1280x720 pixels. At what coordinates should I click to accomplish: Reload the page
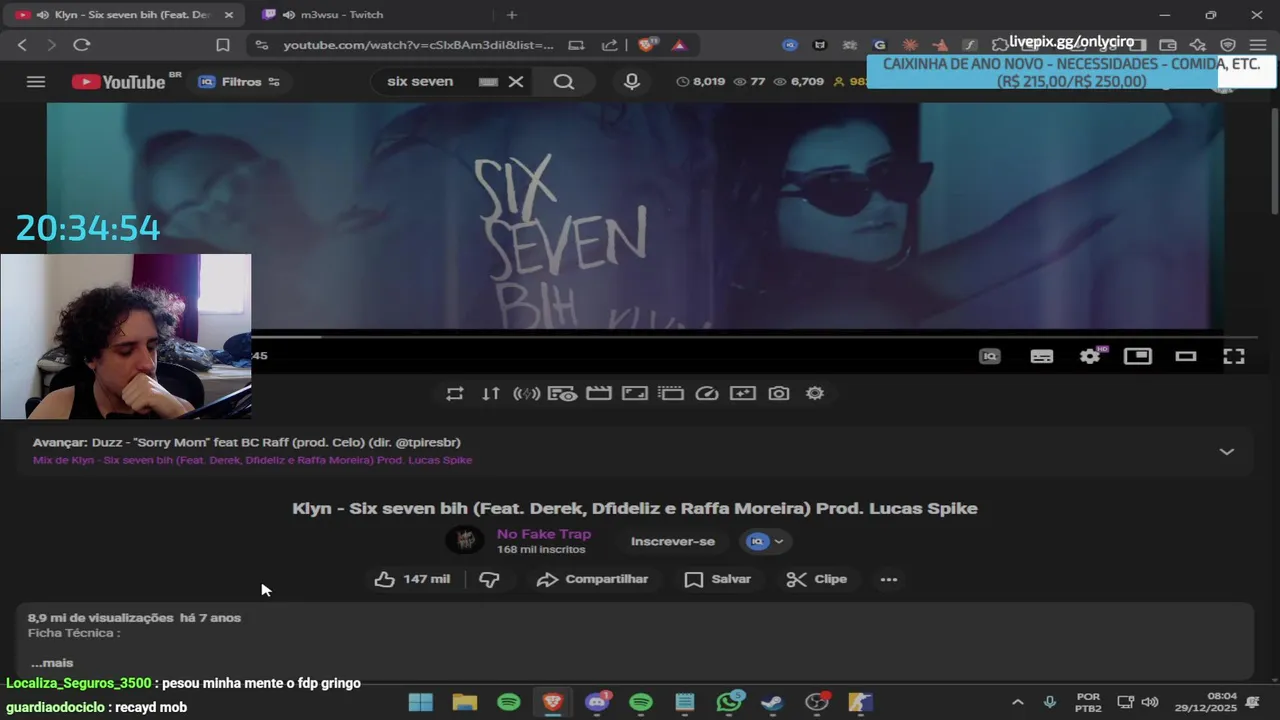[82, 45]
